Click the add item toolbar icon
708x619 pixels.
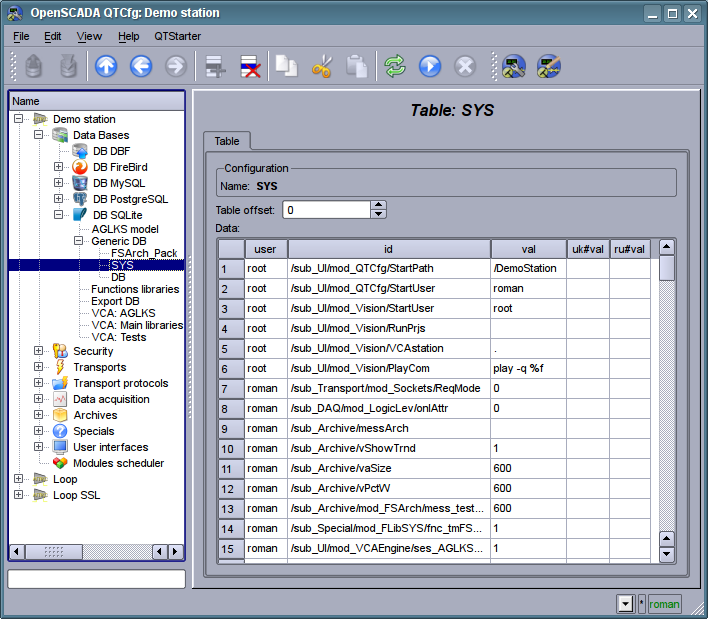pyautogui.click(x=215, y=66)
